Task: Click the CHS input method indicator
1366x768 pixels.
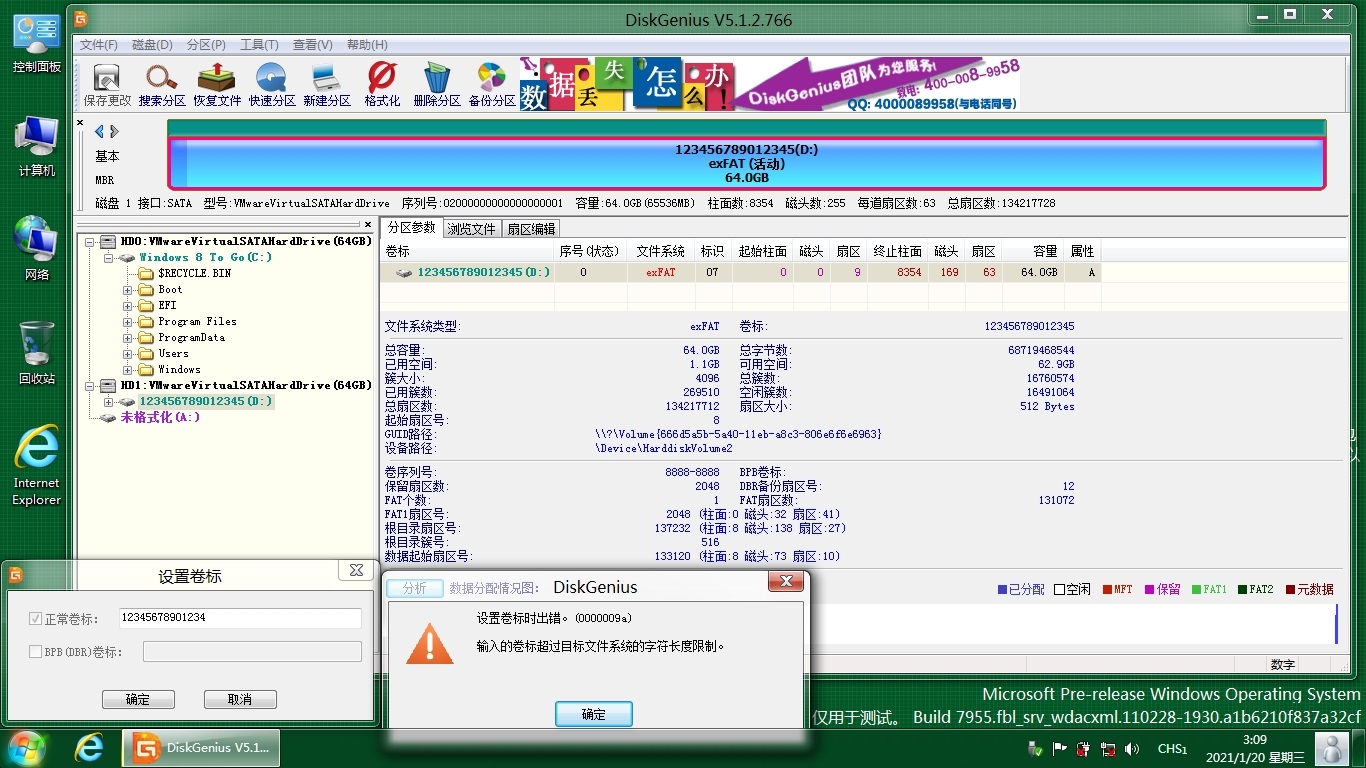Action: coord(1172,749)
